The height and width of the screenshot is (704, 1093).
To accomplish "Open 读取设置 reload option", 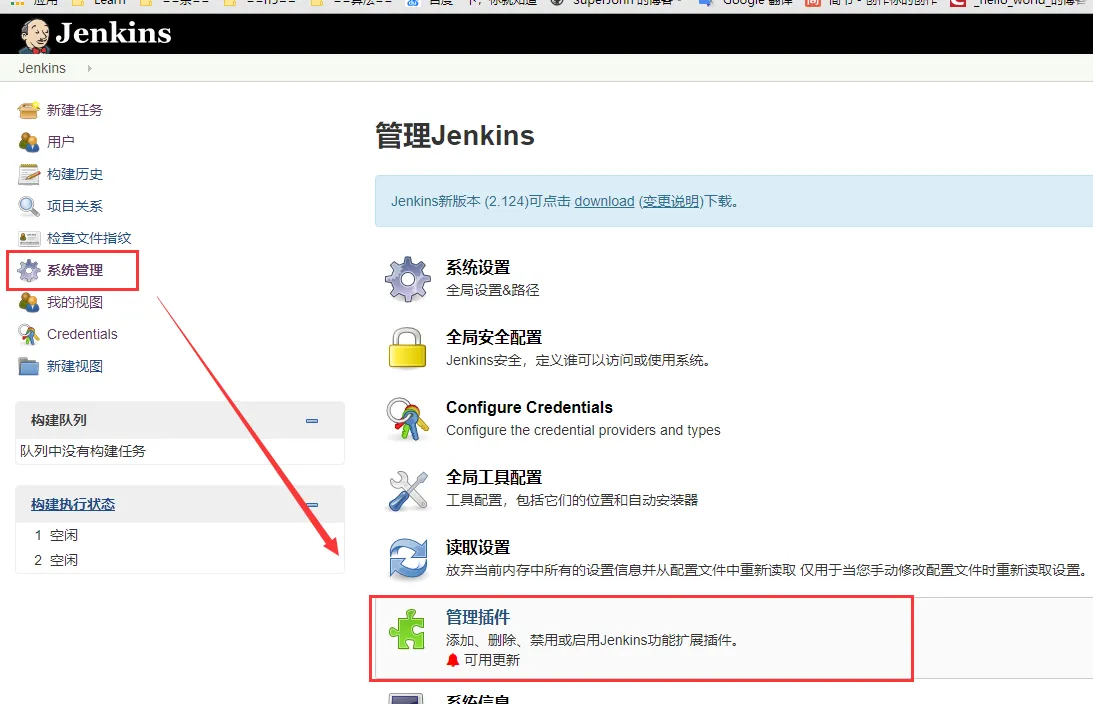I will tap(478, 548).
